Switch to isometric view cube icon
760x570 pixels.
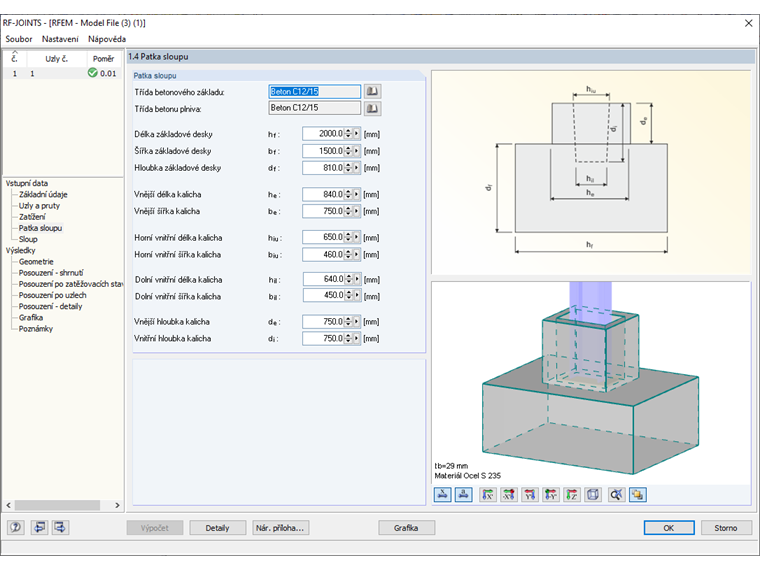[593, 495]
